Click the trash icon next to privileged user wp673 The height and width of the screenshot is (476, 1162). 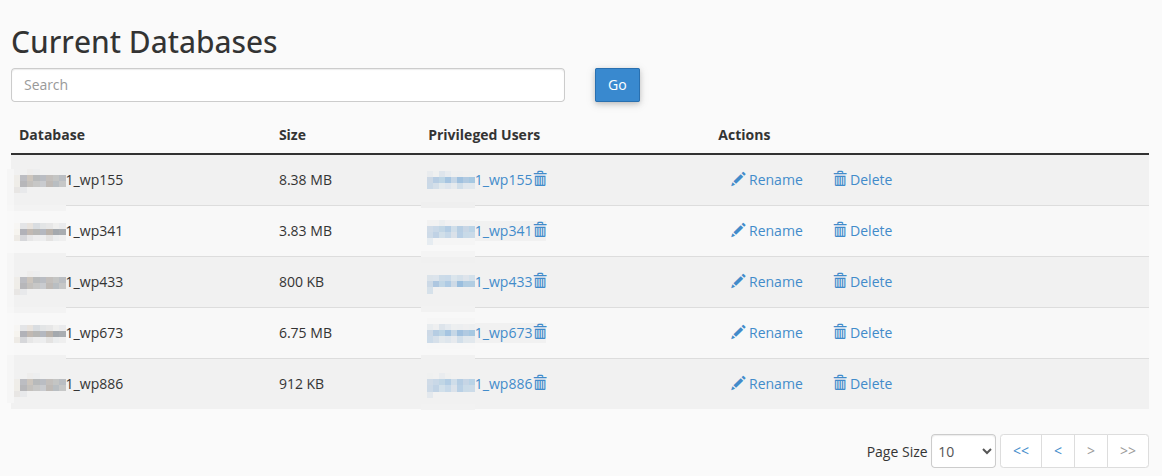point(540,333)
